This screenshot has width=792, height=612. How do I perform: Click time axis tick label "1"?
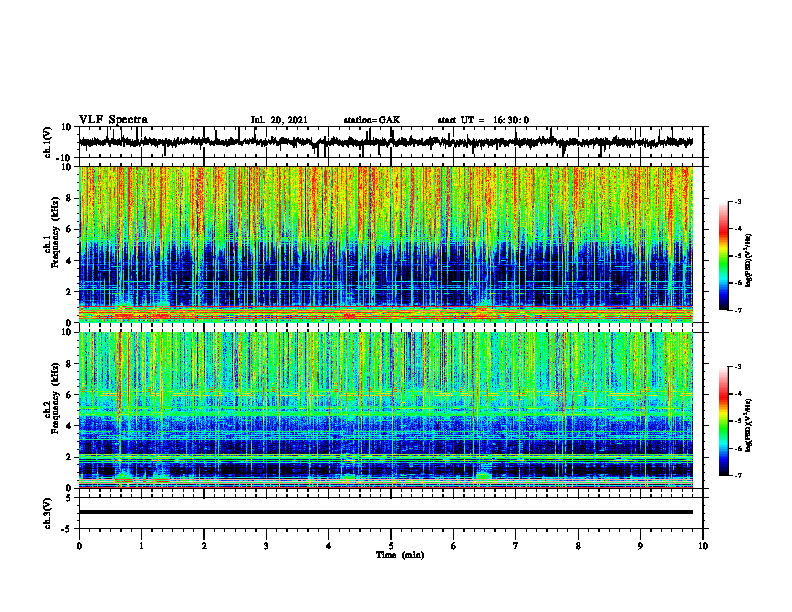pyautogui.click(x=141, y=546)
